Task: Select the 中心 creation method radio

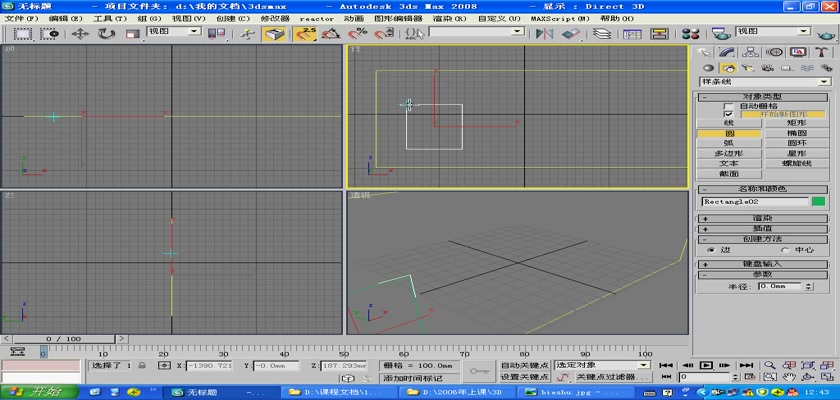Action: tap(785, 250)
